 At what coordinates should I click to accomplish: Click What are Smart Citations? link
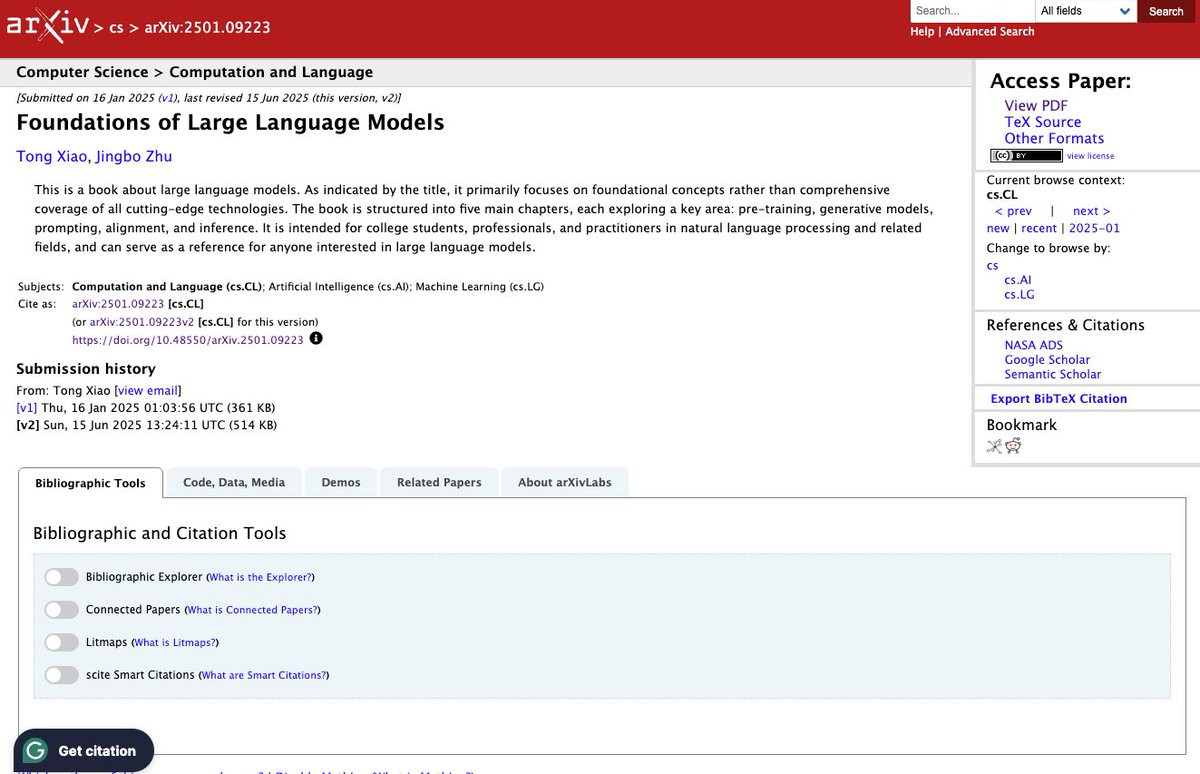[x=264, y=676]
